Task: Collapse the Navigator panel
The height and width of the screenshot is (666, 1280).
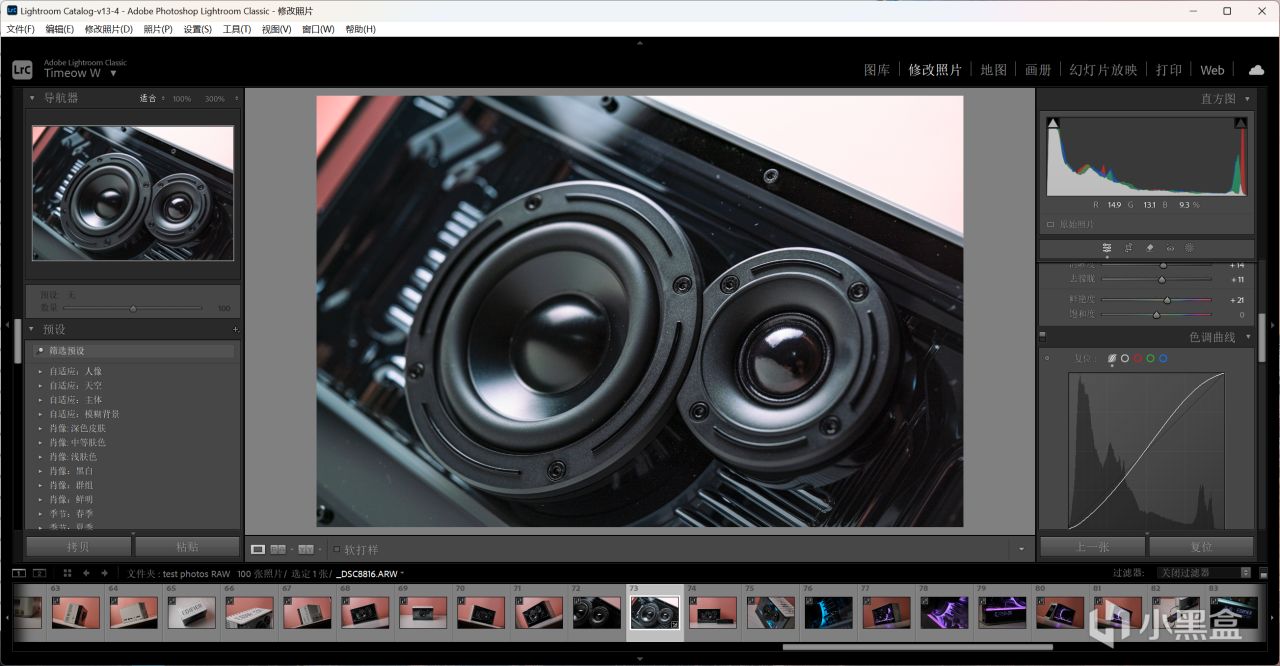Action: (x=32, y=98)
